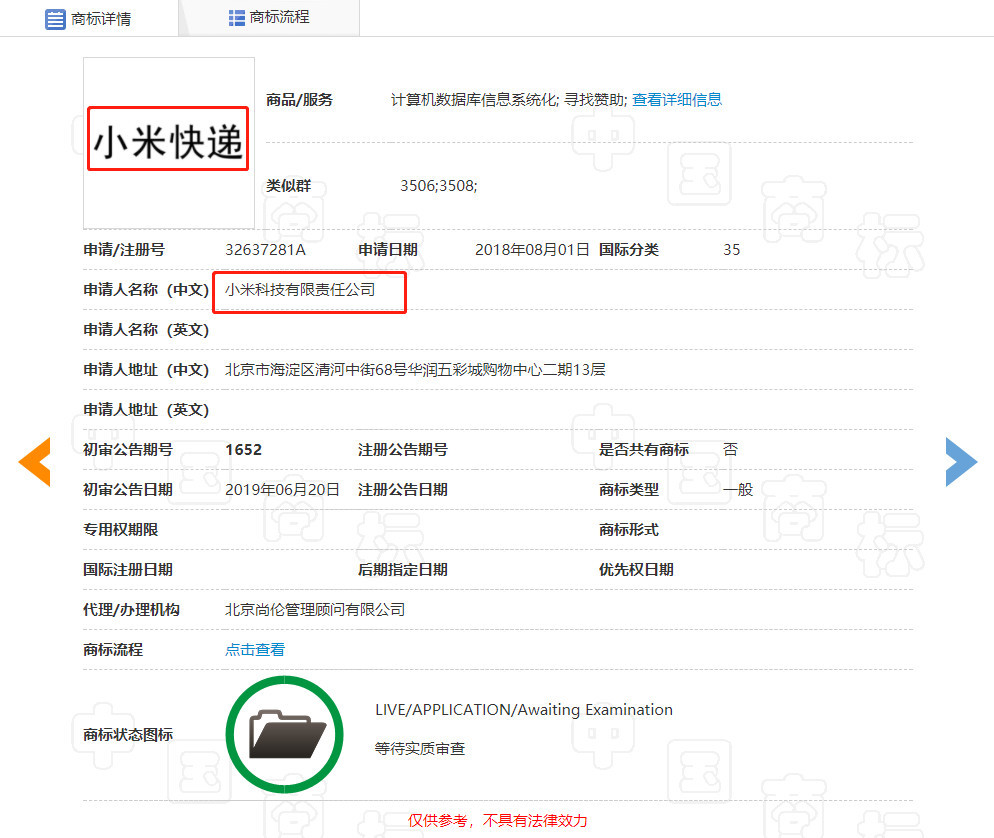The width and height of the screenshot is (994, 838).
Task: Click the 后期指定日期 field label
Action: point(403,569)
